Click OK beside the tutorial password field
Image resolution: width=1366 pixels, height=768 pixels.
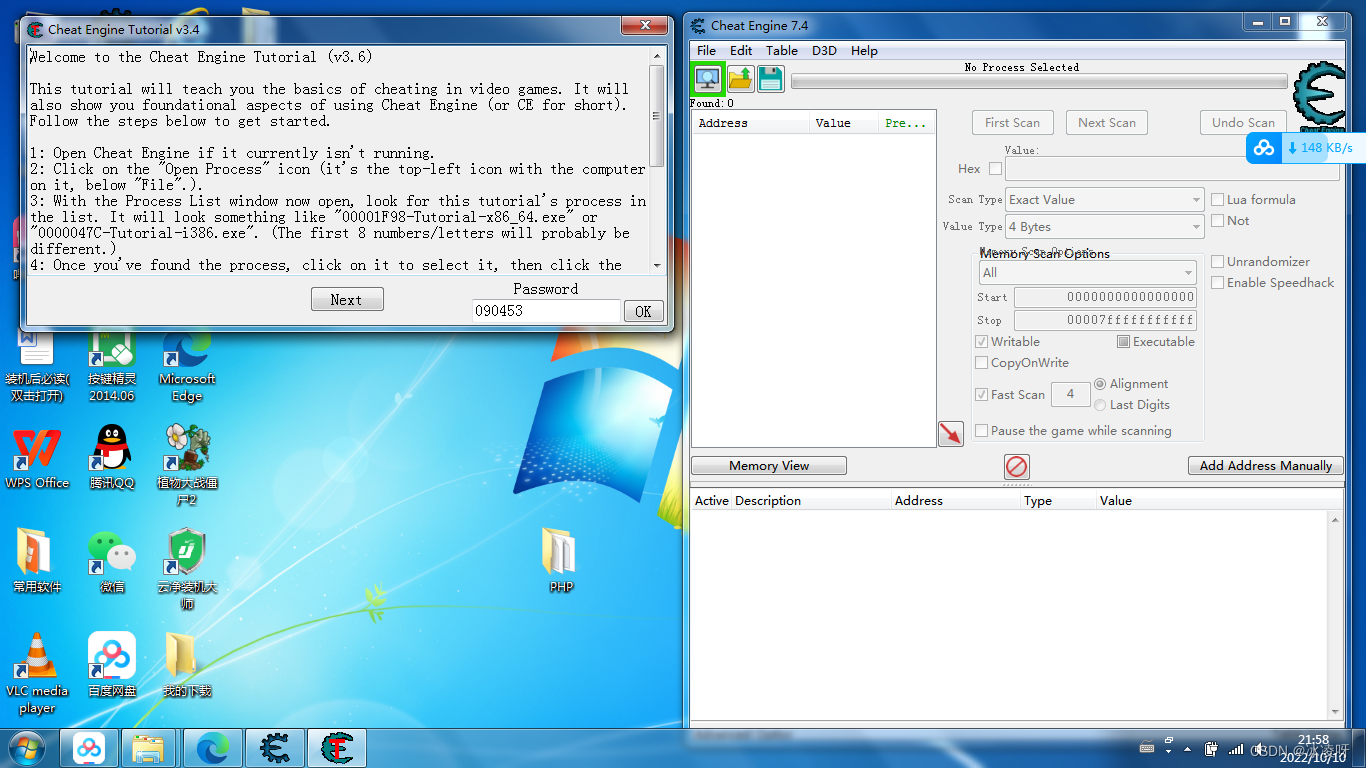click(643, 311)
